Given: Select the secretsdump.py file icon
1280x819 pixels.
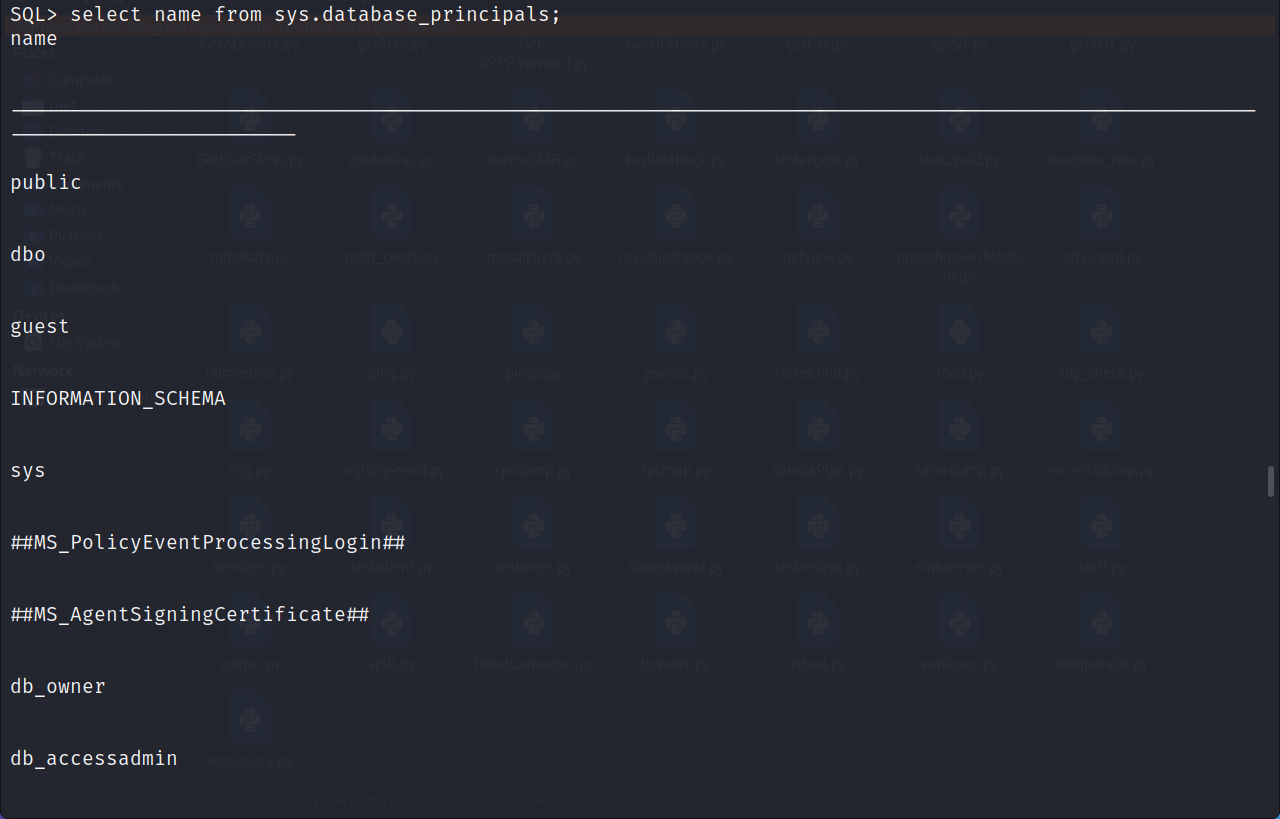Looking at the screenshot, I should pyautogui.click(x=1102, y=427).
